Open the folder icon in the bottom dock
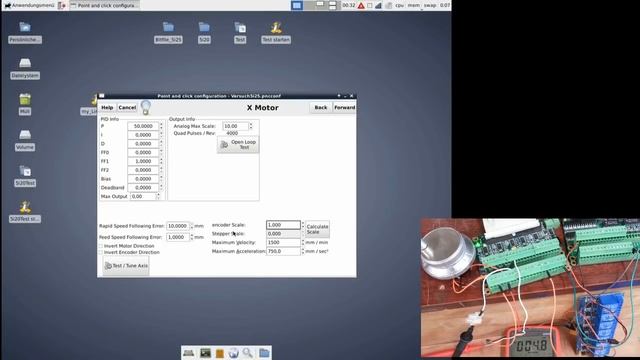The height and width of the screenshot is (360, 640). click(264, 353)
